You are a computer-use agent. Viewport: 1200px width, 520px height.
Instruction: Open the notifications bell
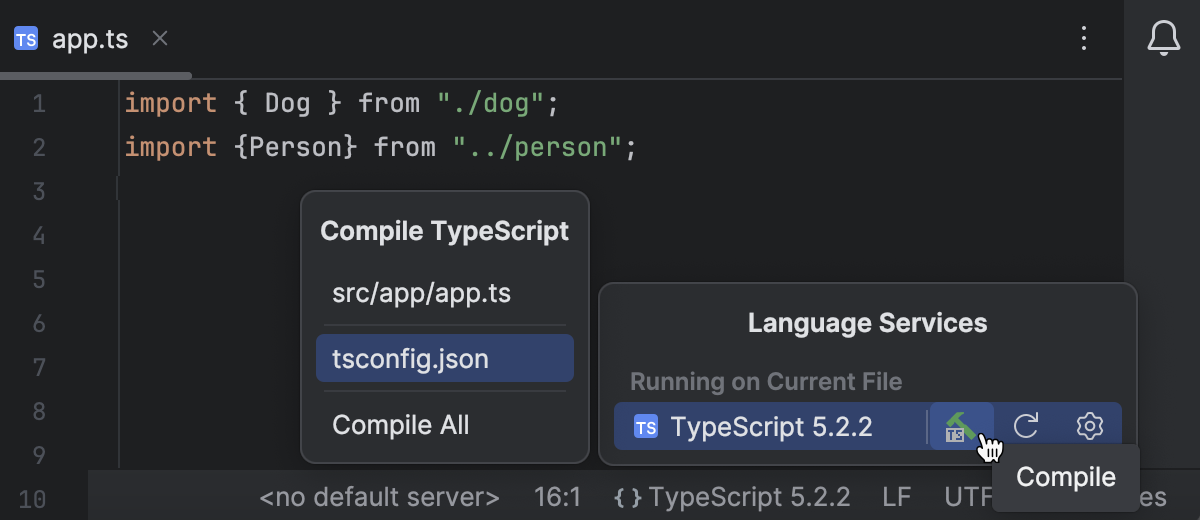pos(1163,39)
